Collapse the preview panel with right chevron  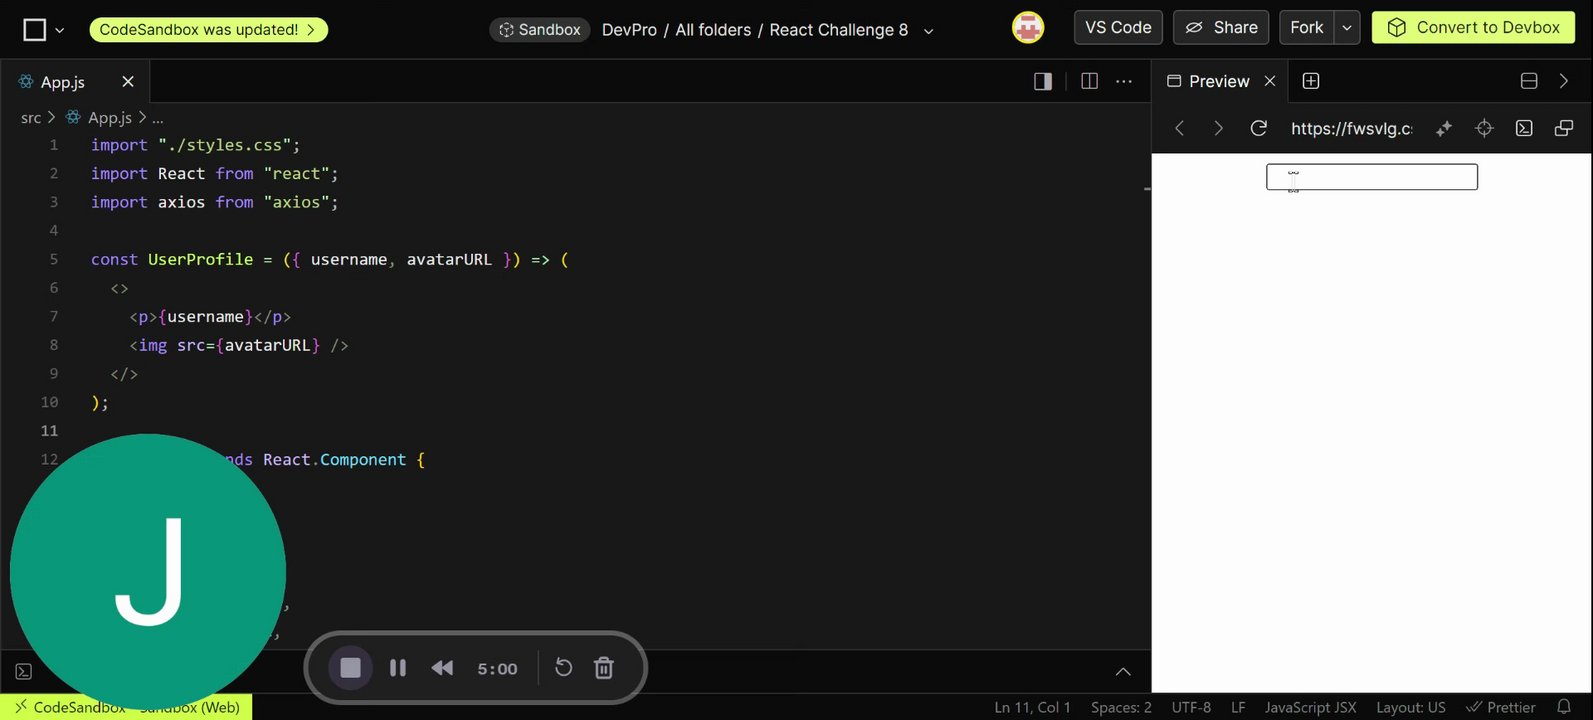tap(1564, 81)
